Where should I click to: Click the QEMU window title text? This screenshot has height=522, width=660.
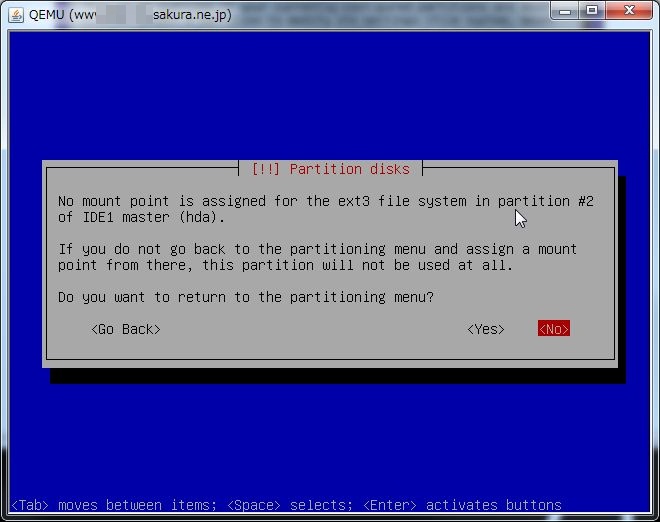130,15
